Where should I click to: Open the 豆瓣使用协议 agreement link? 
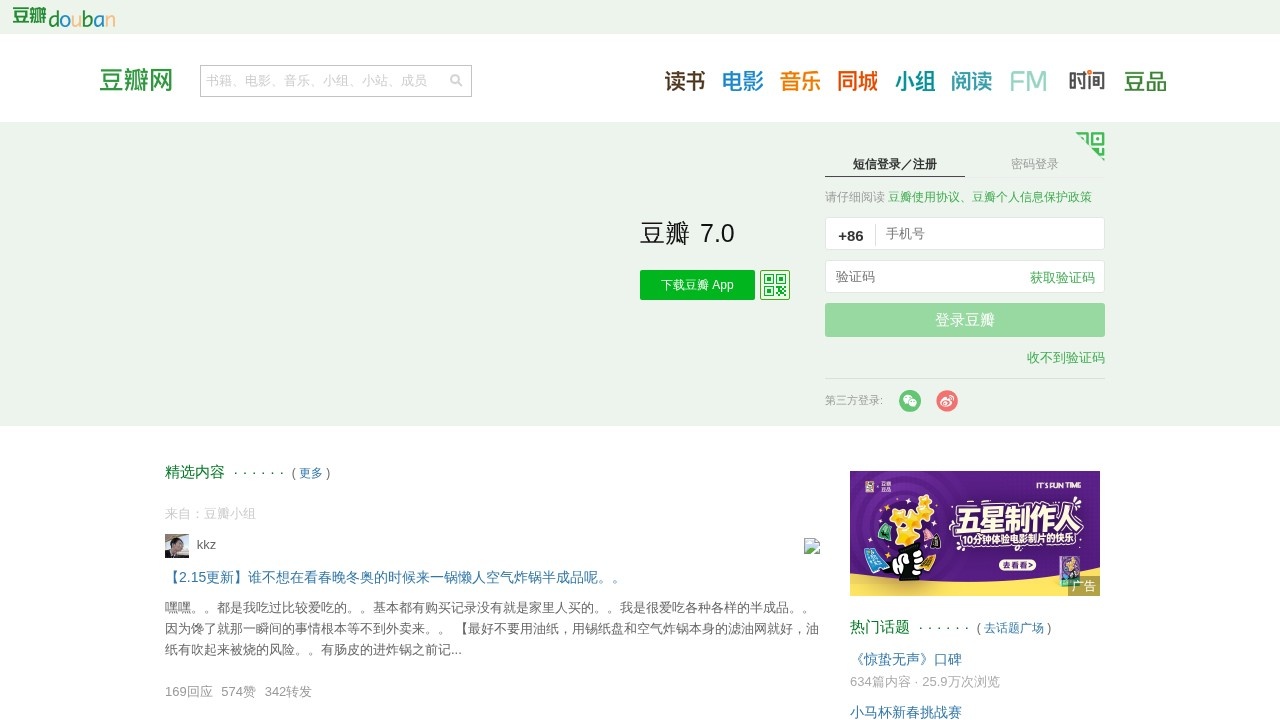click(x=922, y=197)
